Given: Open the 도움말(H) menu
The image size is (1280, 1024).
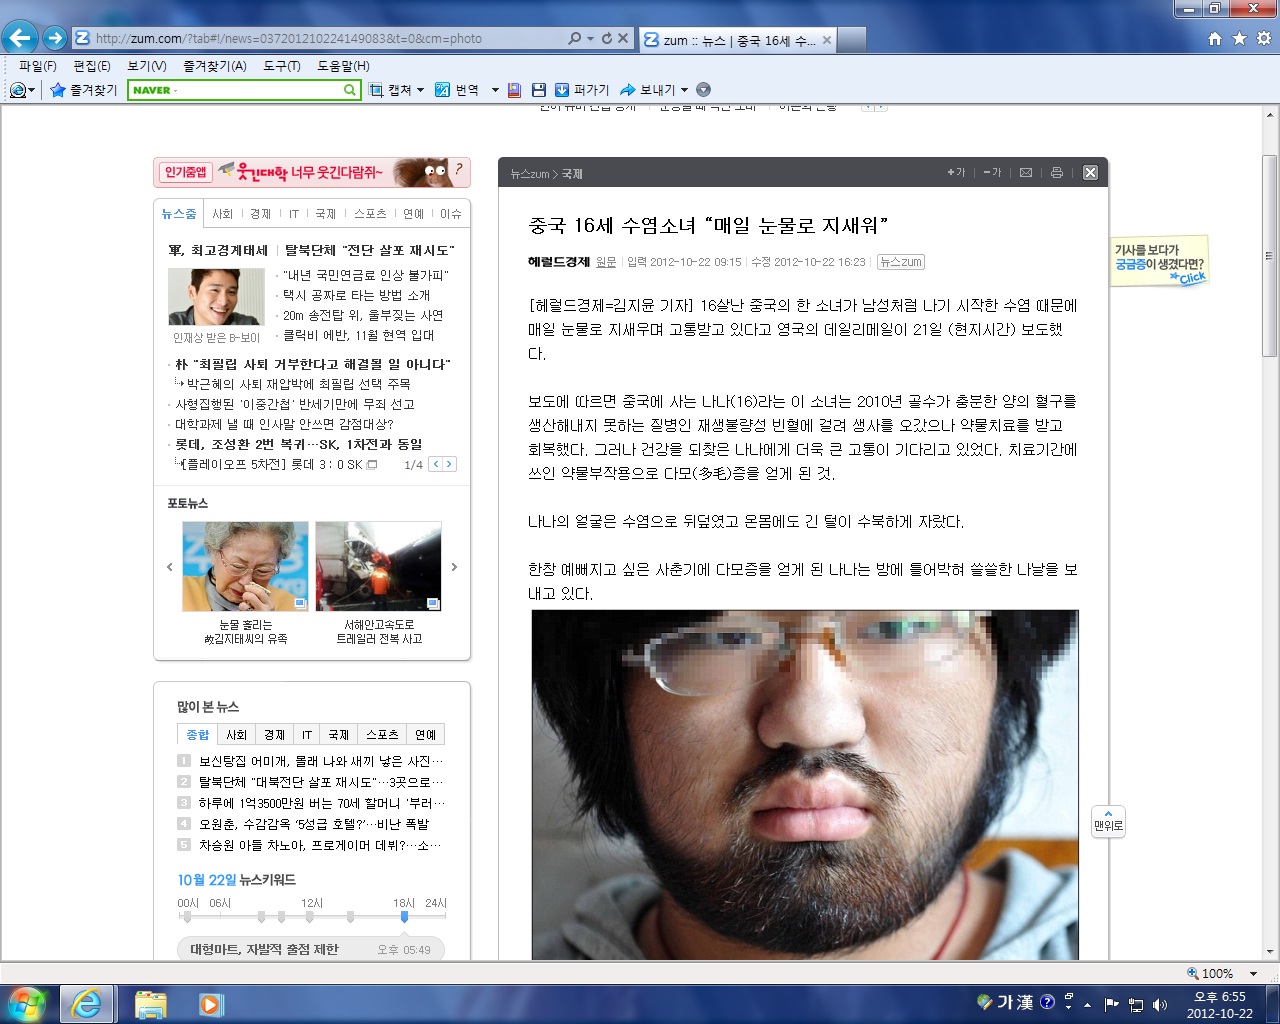Looking at the screenshot, I should point(343,66).
